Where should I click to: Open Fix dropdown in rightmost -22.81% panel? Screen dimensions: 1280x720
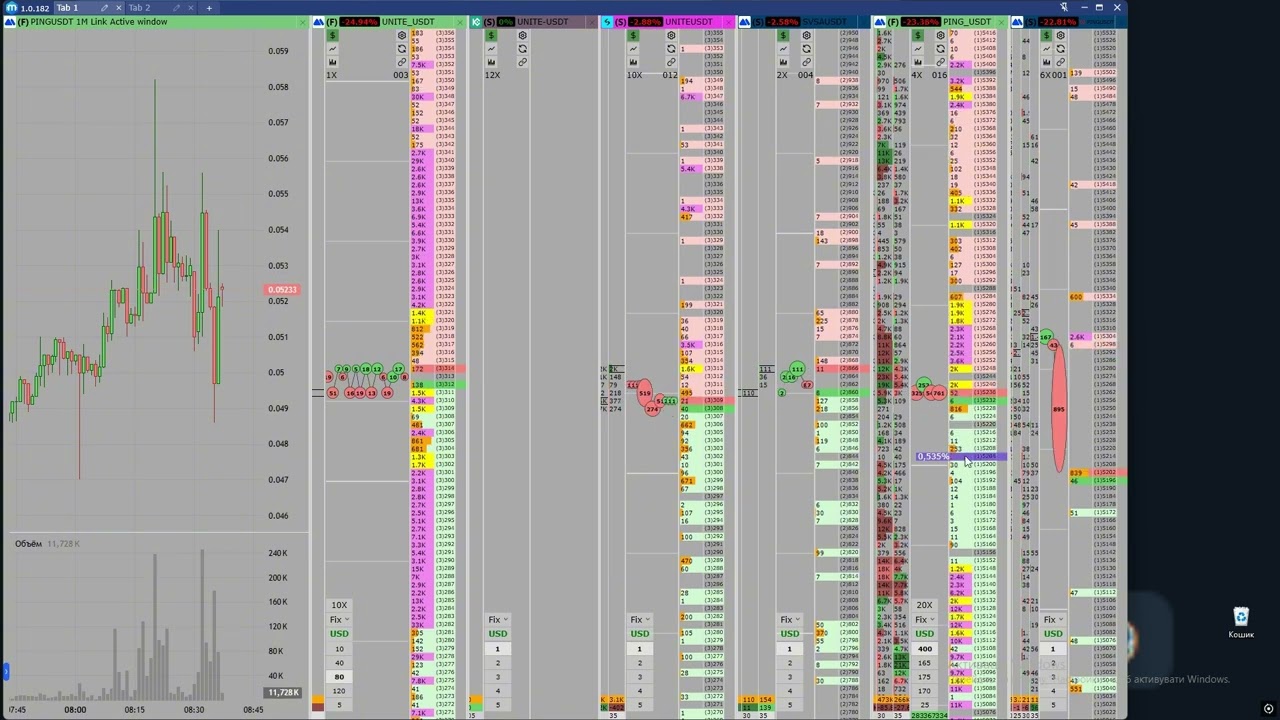pyautogui.click(x=1052, y=620)
